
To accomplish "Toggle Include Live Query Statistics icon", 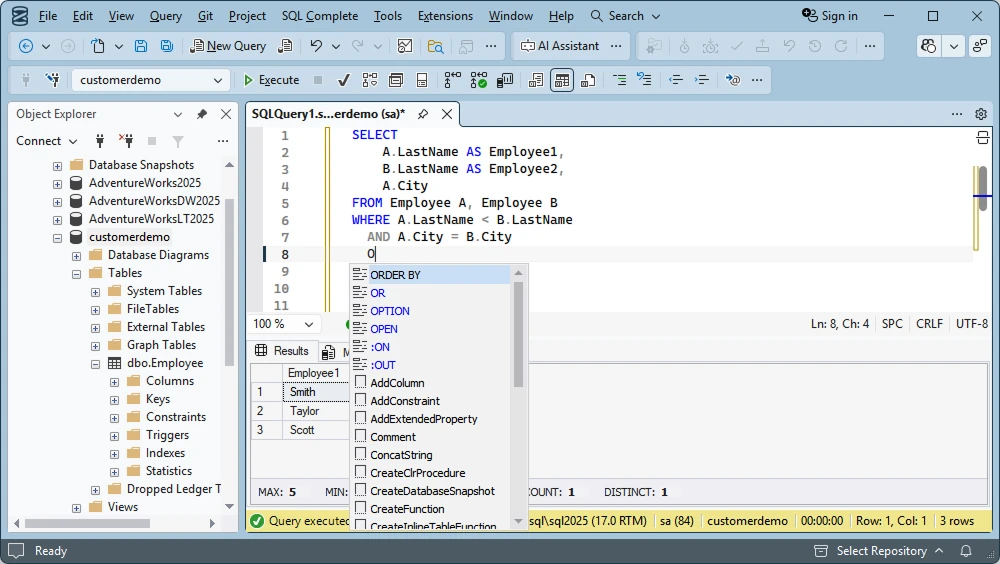I will [x=478, y=80].
